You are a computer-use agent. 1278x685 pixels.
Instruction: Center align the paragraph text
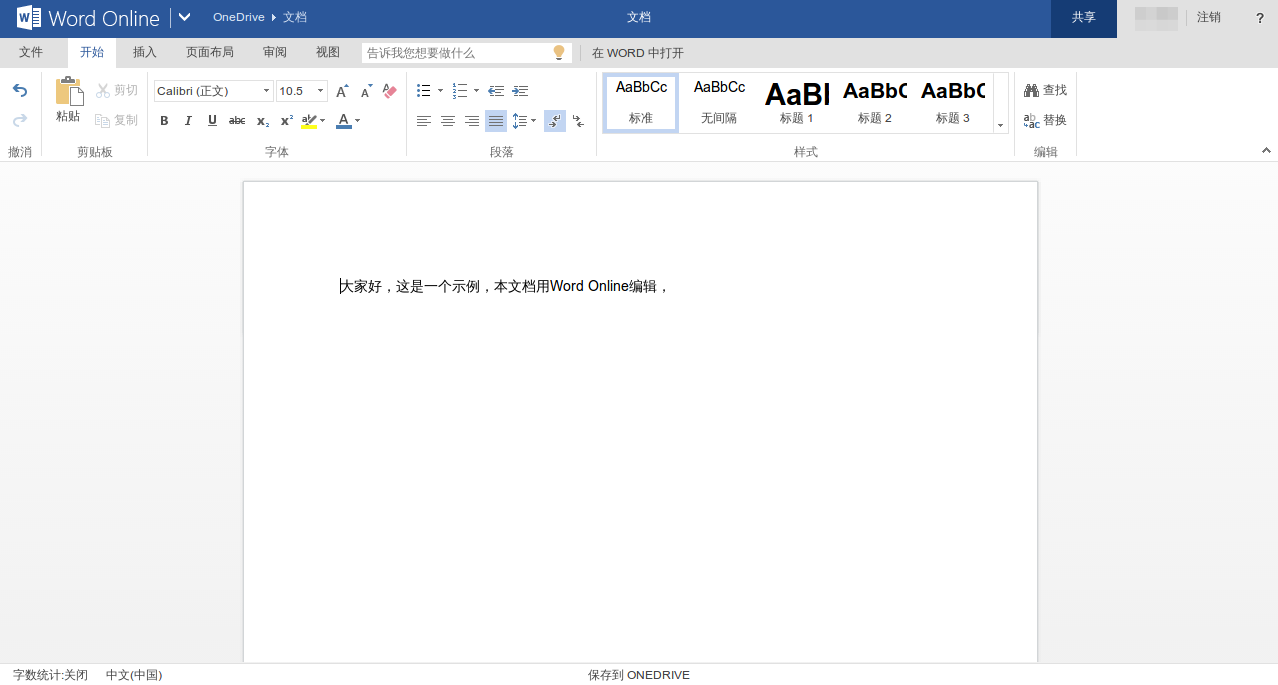448,121
